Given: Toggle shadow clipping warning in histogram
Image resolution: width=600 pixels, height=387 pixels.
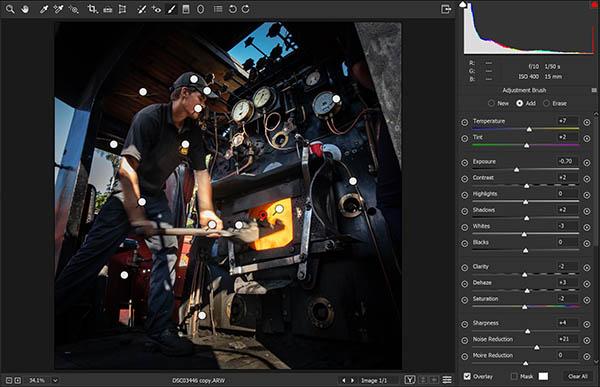Looking at the screenshot, I should tap(463, 4).
